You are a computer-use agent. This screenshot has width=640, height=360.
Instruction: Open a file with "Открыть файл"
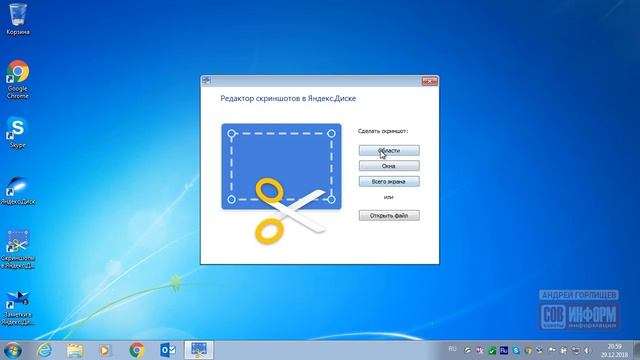(x=389, y=216)
